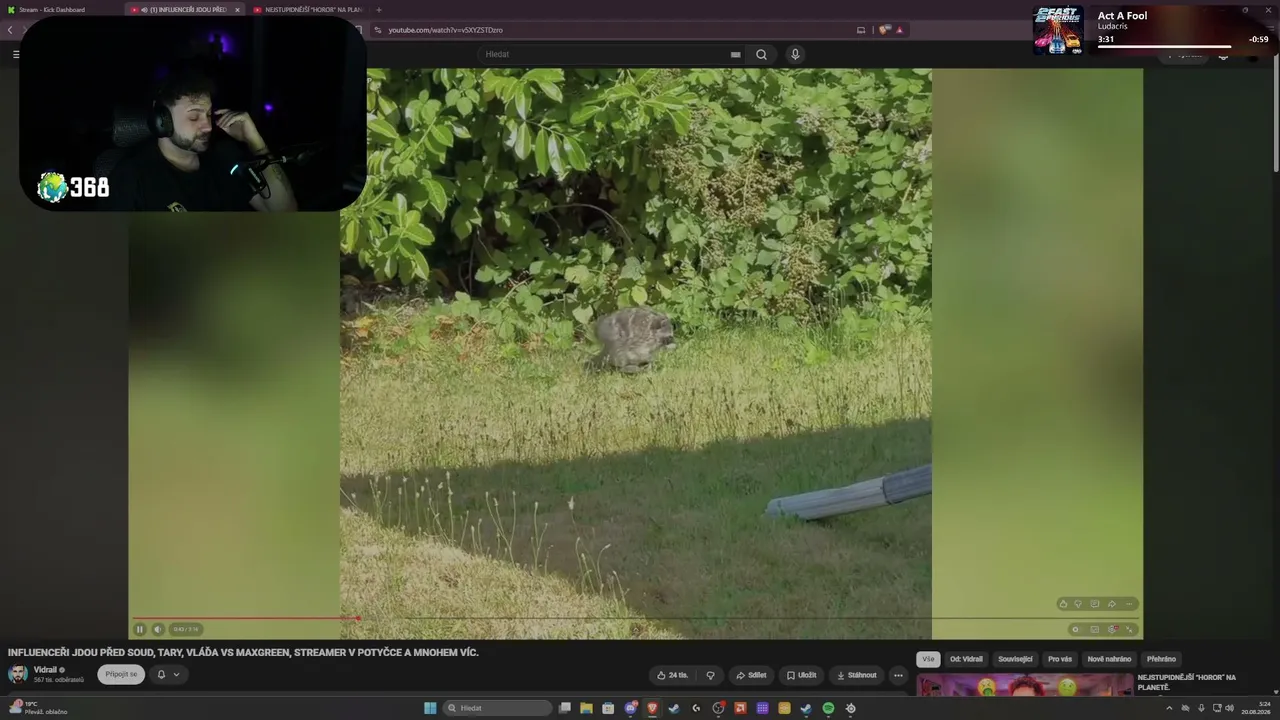Open the weather widget on taskbar
This screenshot has height=720, width=1280.
tap(36, 708)
